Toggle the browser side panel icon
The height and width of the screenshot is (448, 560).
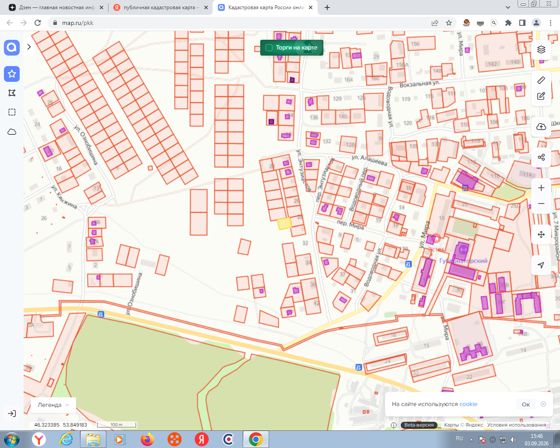click(522, 23)
